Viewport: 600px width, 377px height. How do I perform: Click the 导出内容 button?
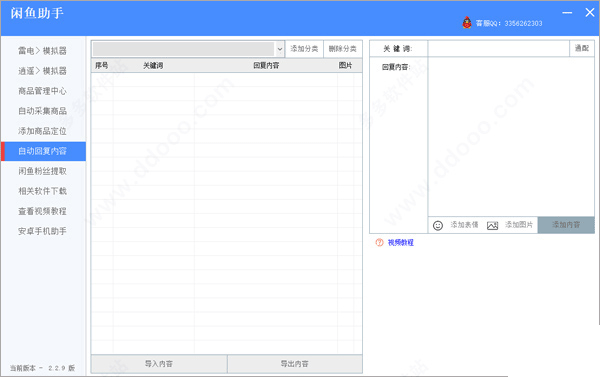coord(295,364)
